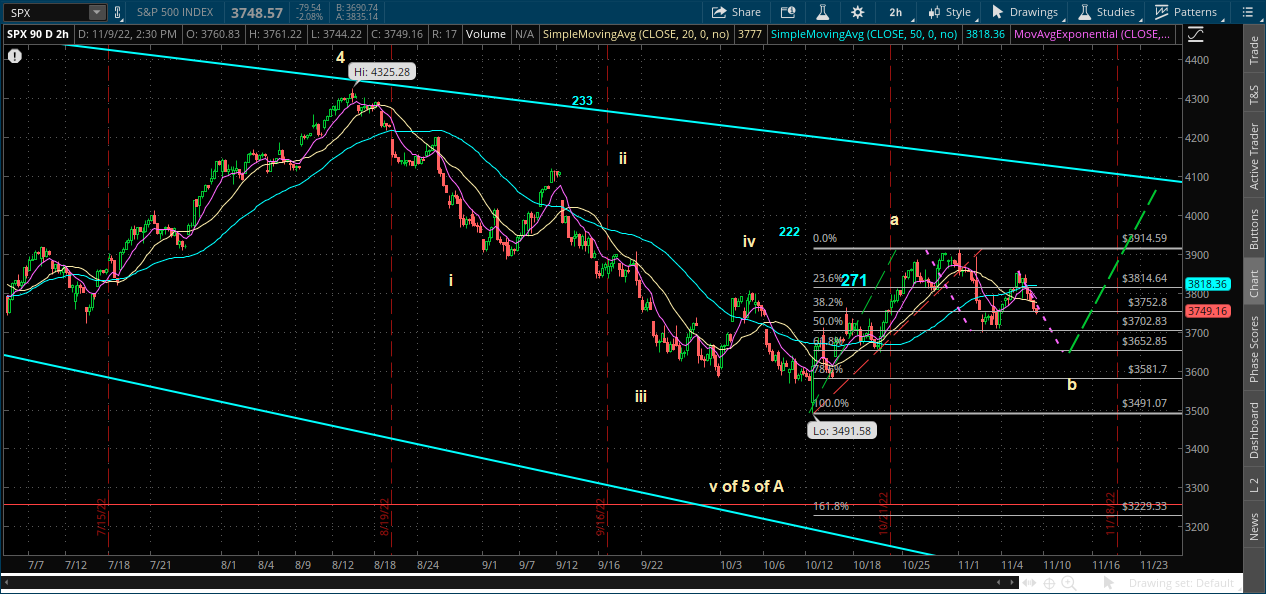Expand the SPX symbol dropdown arrow
Screen dimensions: 1266x594
pyautogui.click(x=96, y=12)
